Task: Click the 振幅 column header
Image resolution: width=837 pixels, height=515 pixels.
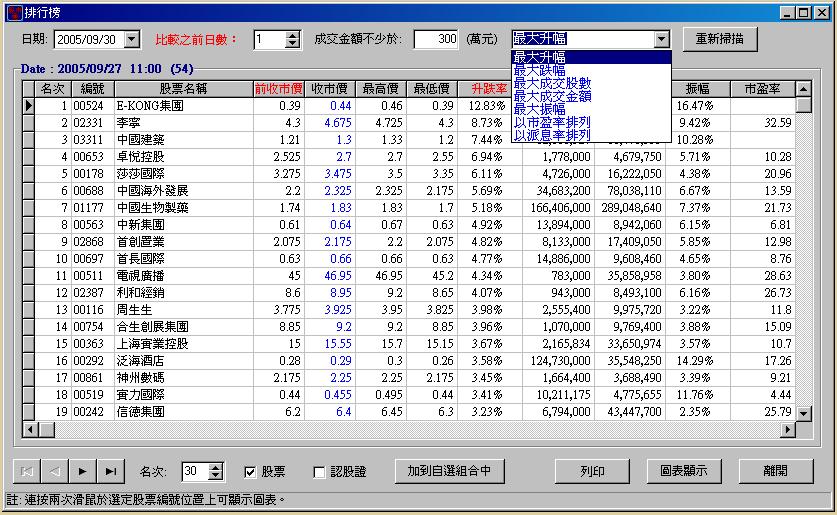Action: (x=698, y=89)
